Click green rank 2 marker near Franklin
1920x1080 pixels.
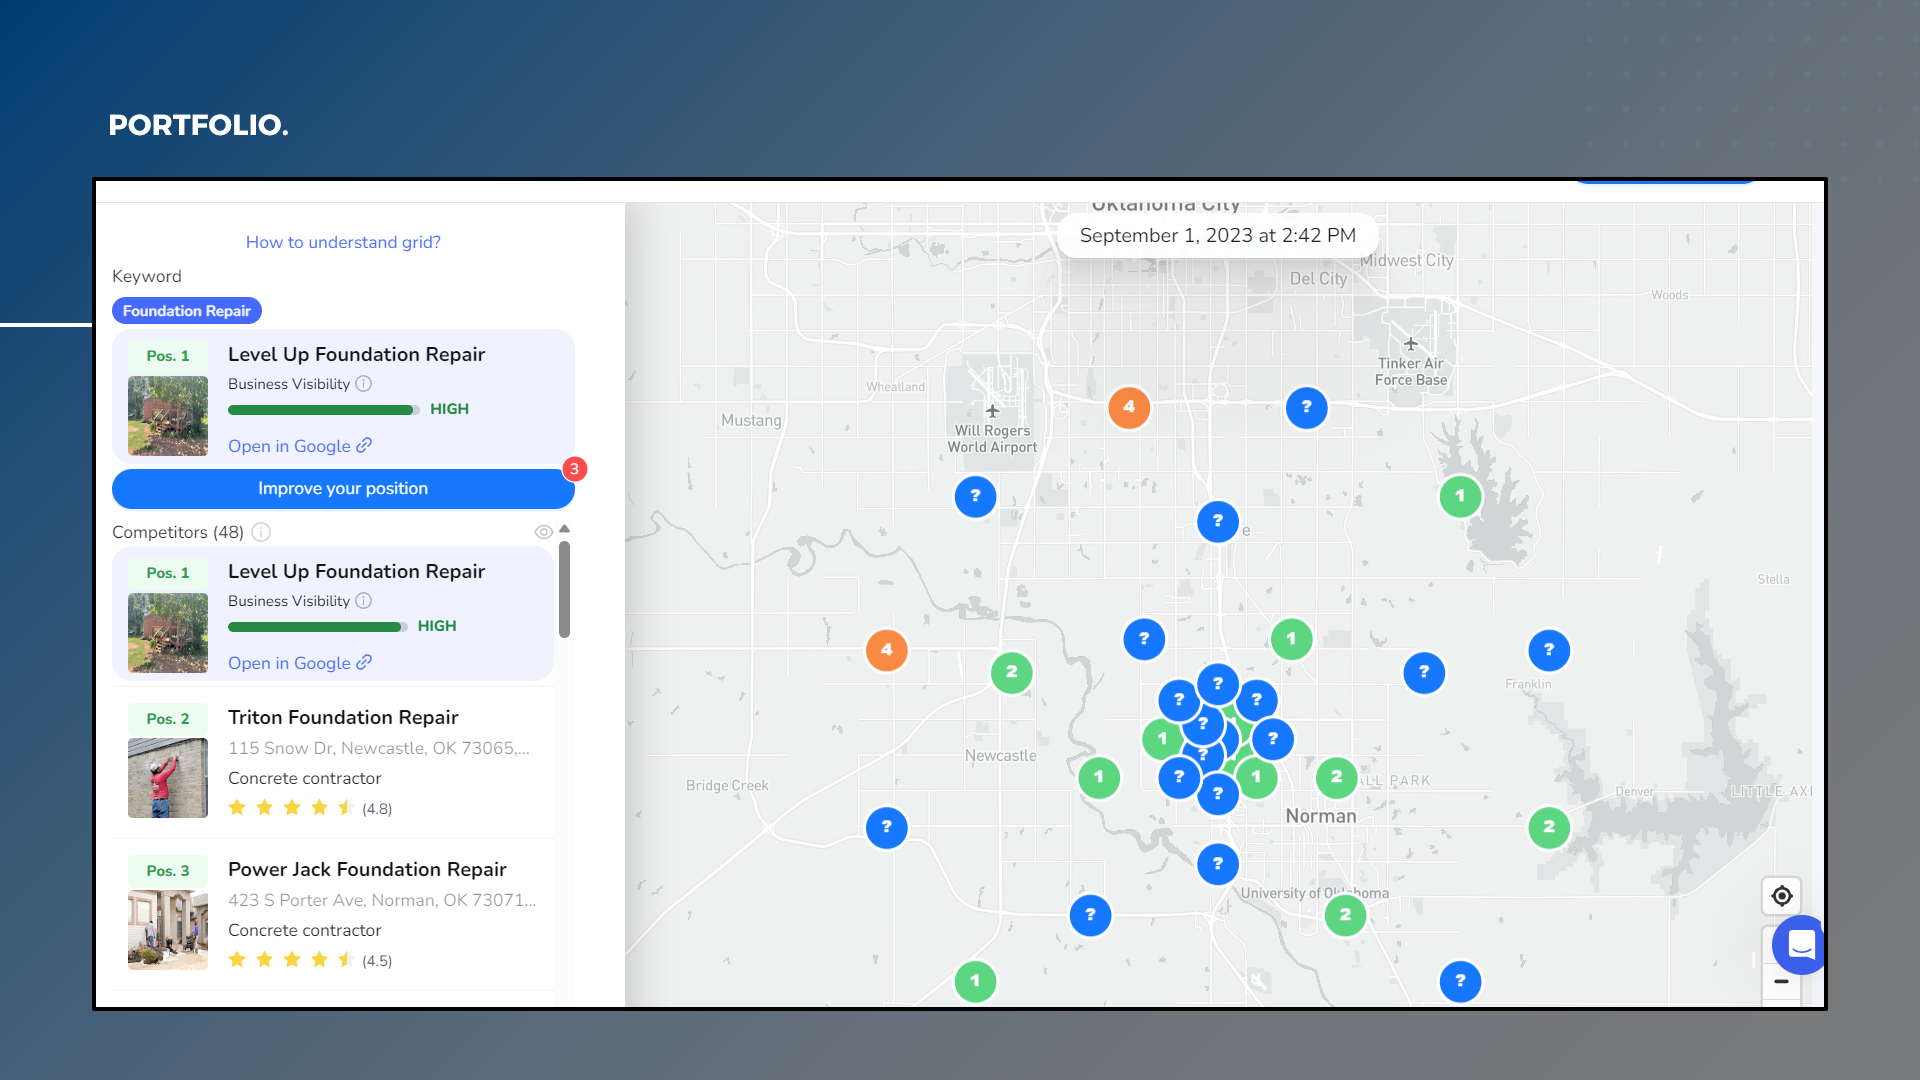1548,827
